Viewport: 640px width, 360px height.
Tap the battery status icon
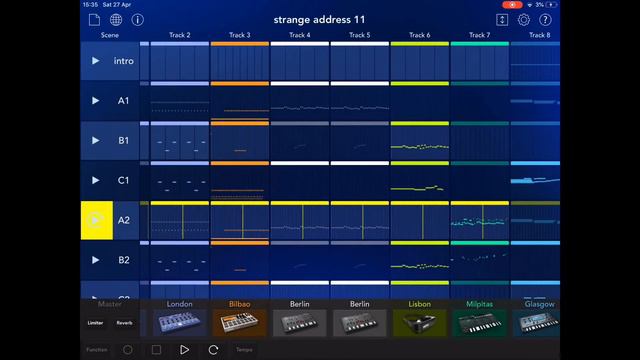pos(551,5)
